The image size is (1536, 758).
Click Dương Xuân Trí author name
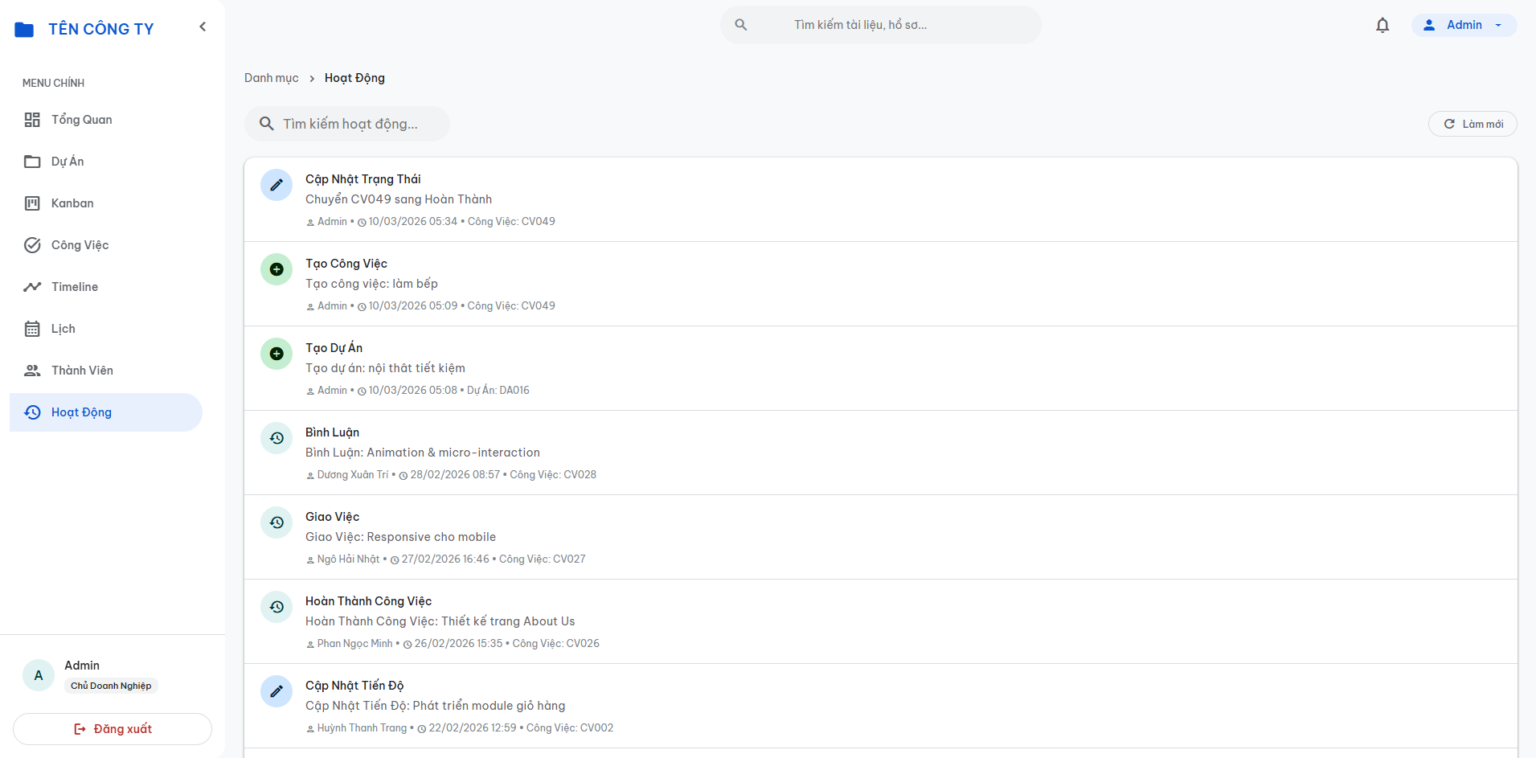tap(353, 475)
